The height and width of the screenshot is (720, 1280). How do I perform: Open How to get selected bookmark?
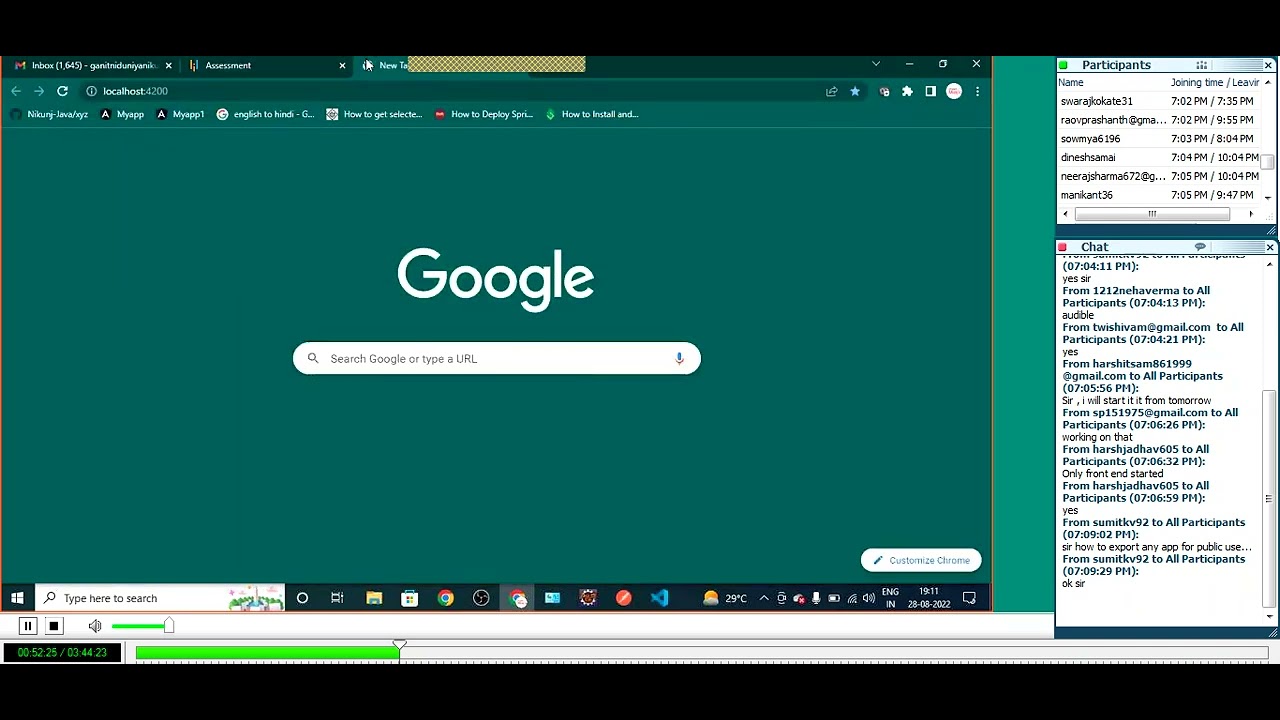(x=374, y=114)
